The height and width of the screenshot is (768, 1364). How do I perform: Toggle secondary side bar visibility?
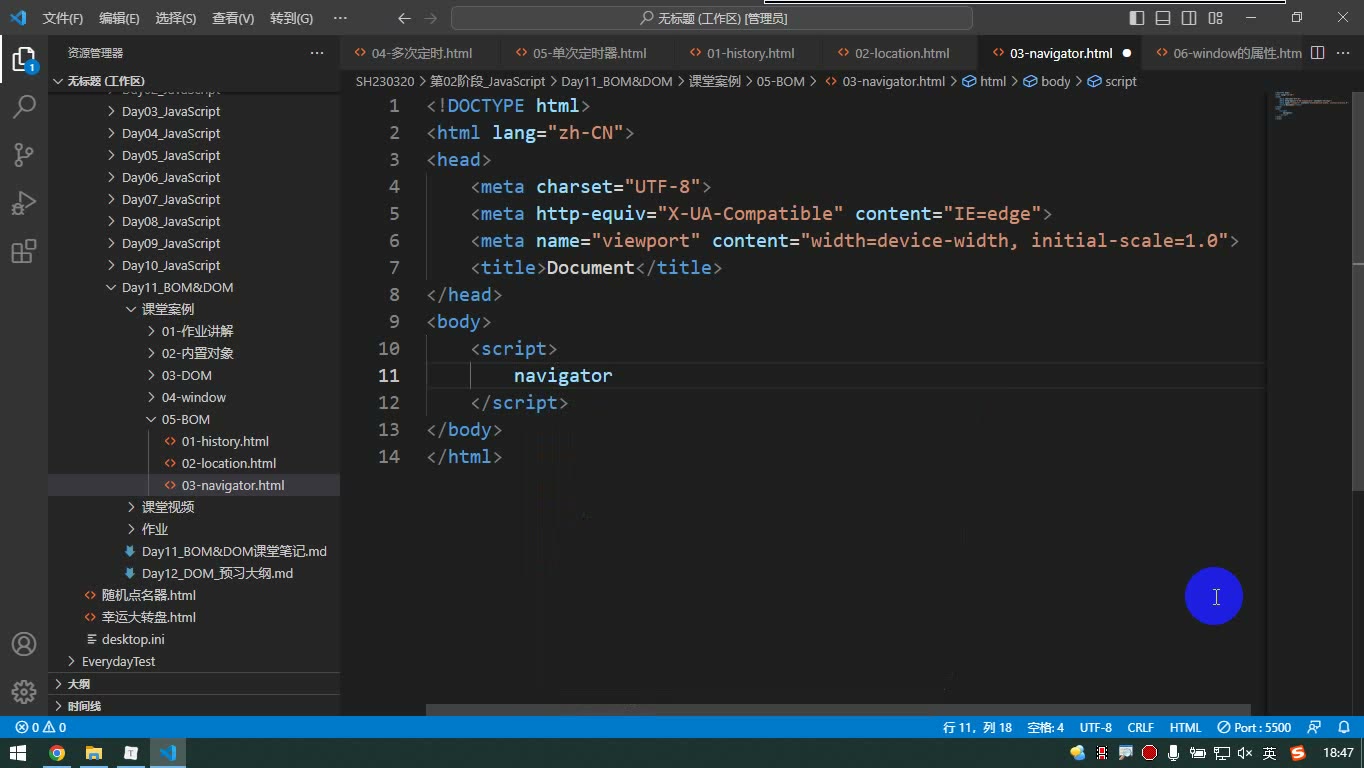1189,18
